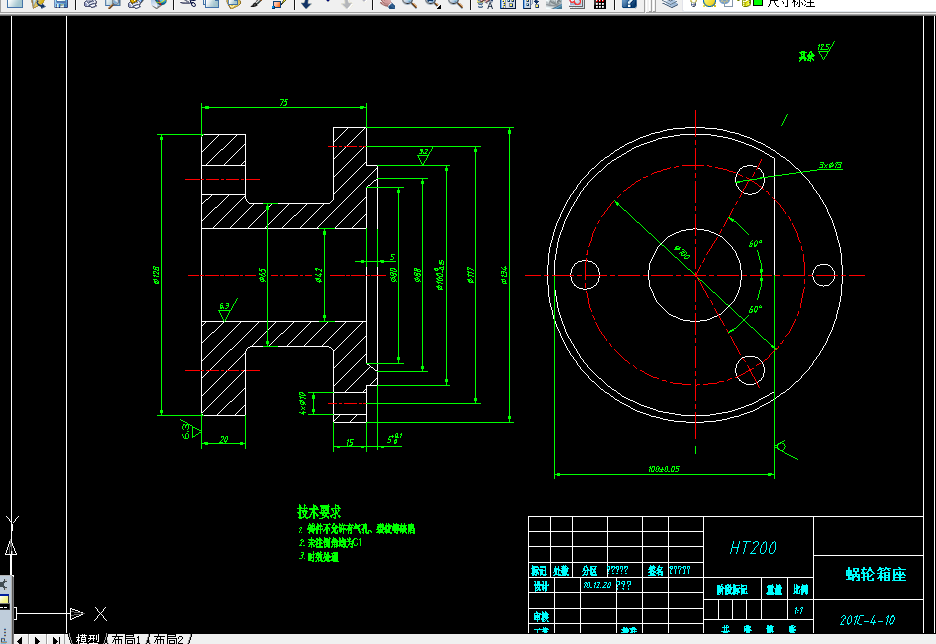Select the Zoom Realtime magnifier
Viewport: 936px width, 644px height.
point(410,3)
